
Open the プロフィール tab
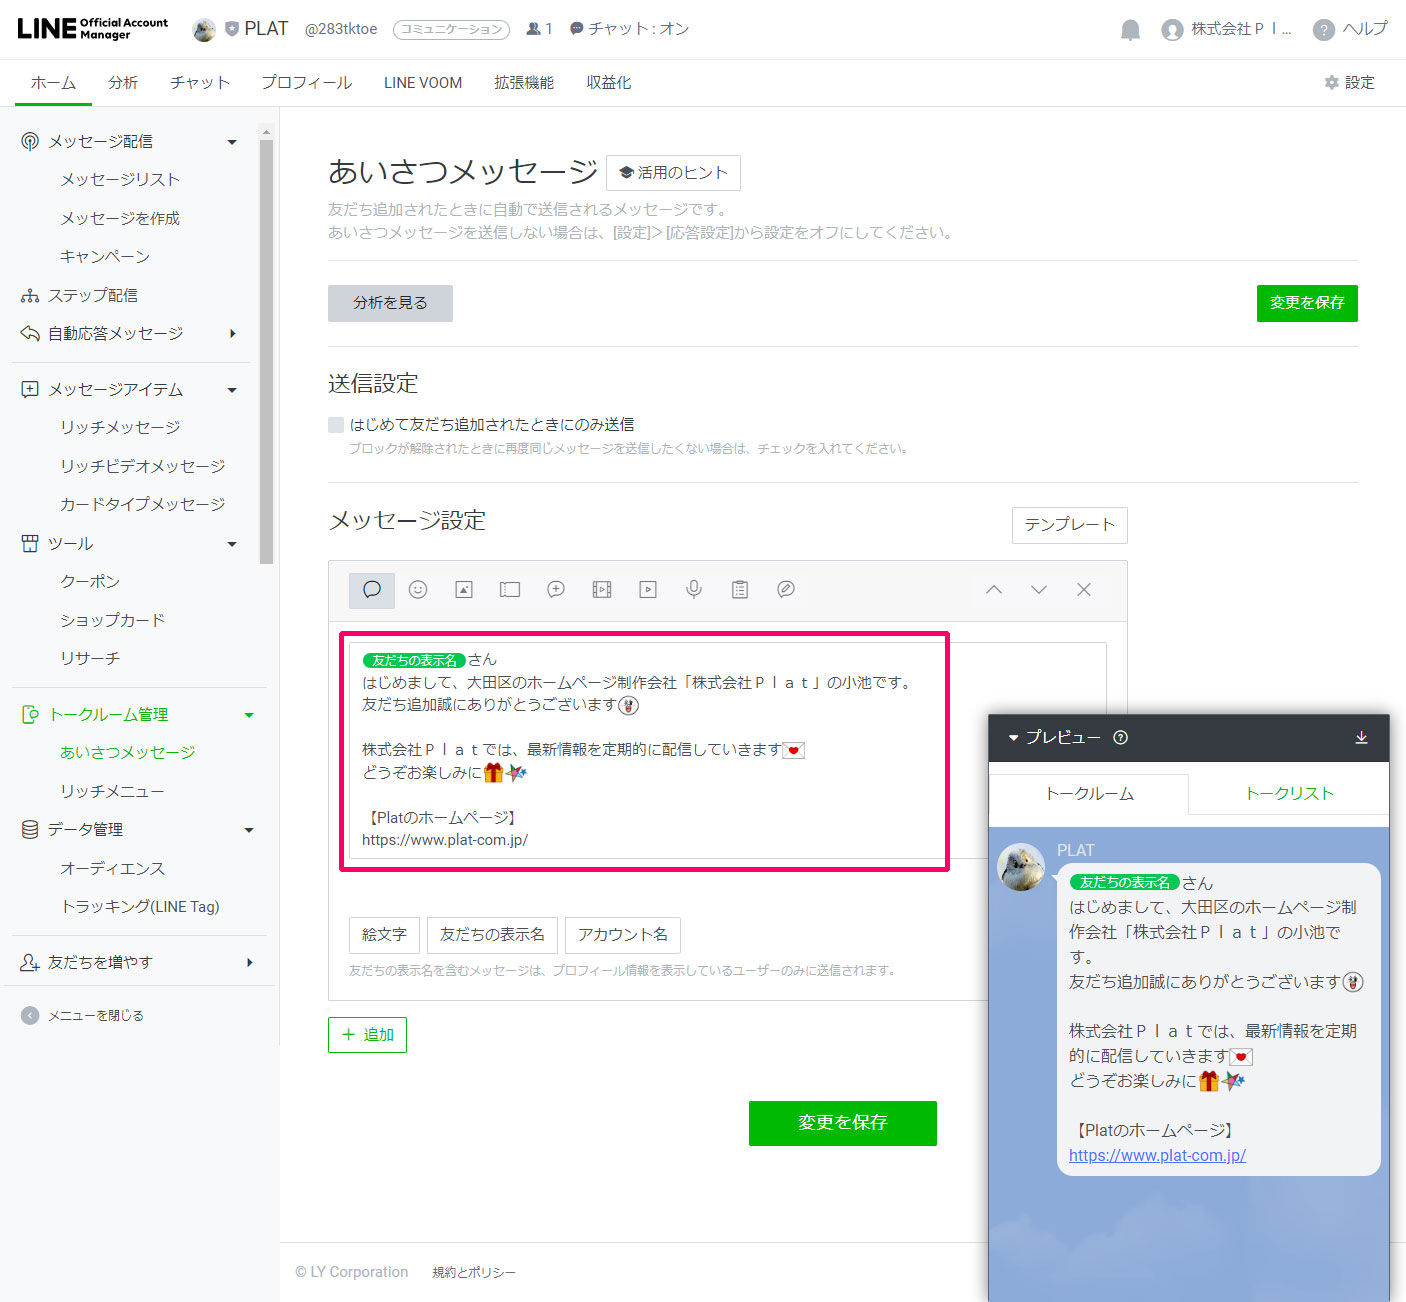pos(307,83)
